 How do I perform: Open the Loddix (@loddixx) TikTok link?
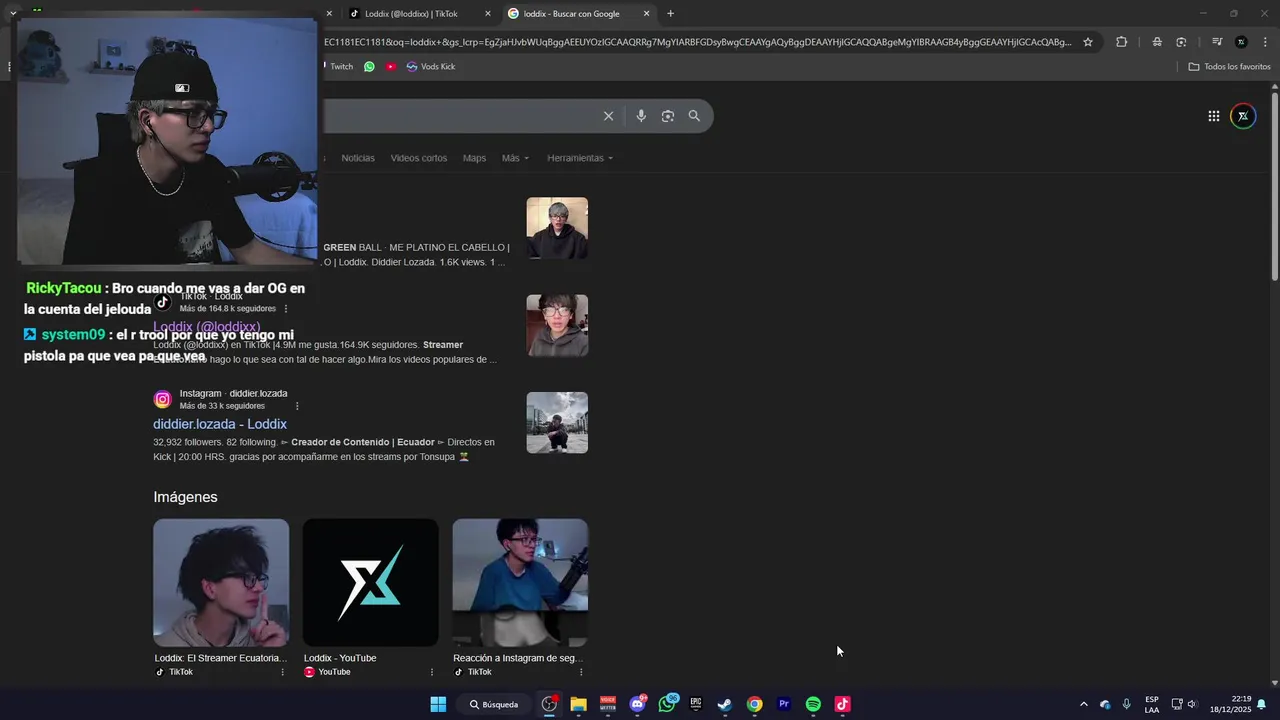[x=207, y=327]
